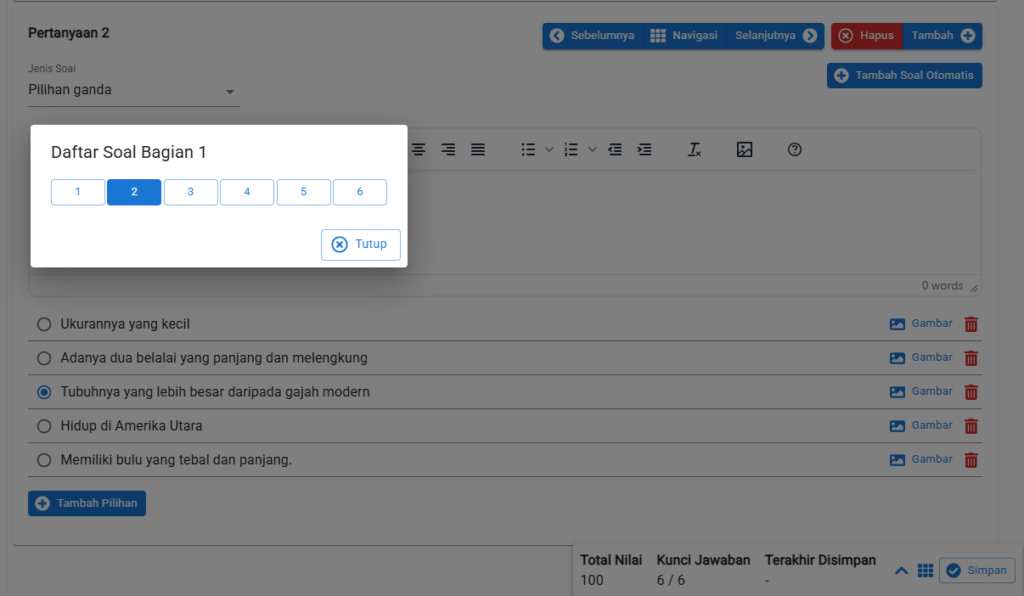Delete the choice 'Tubuhnya yang lebih besar'
Viewport: 1024px width, 596px height.
click(x=971, y=392)
